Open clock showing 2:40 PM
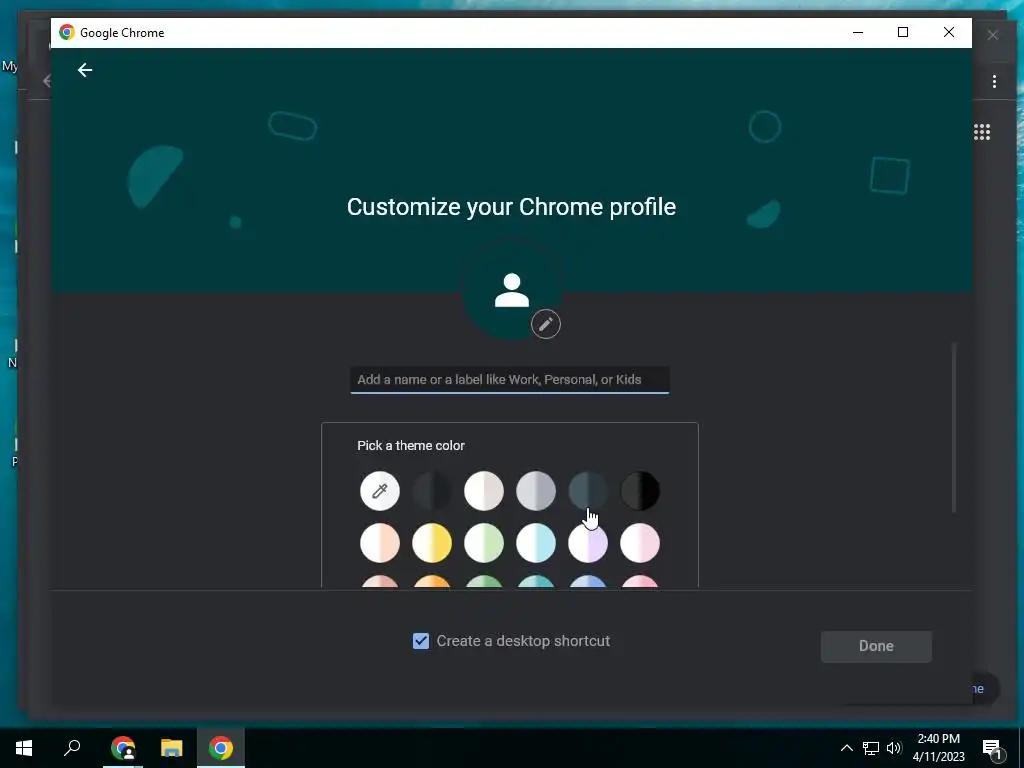 click(938, 748)
